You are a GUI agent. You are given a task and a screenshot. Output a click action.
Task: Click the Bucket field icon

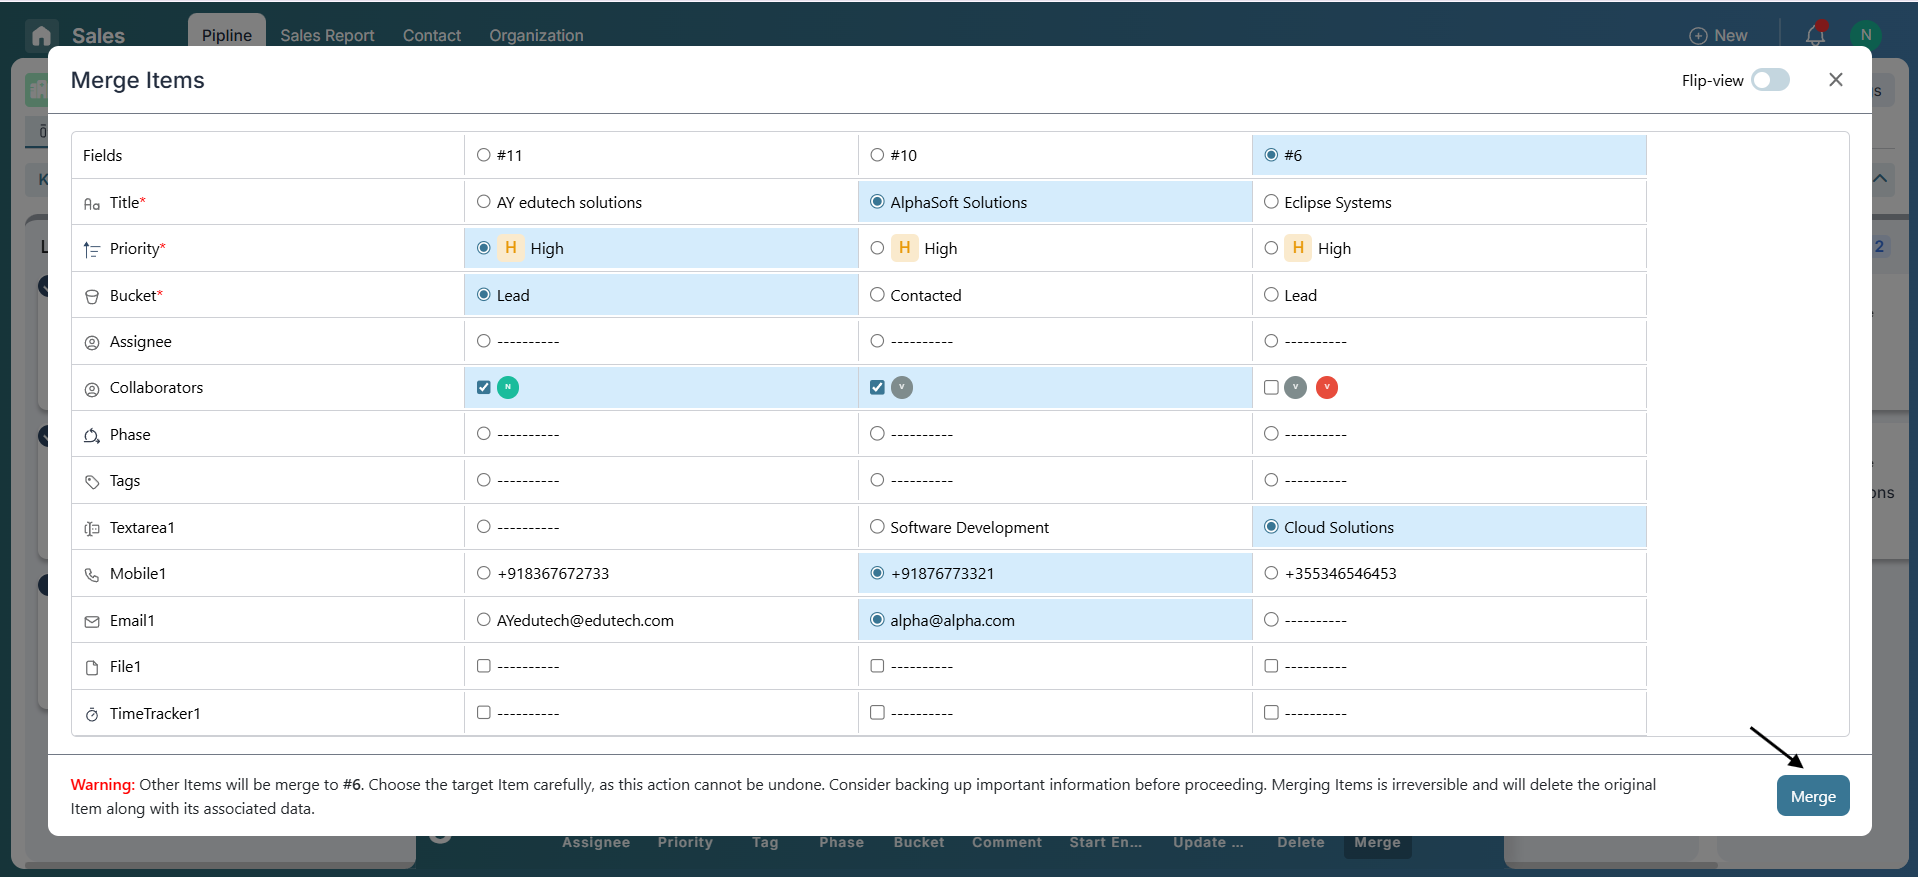92,296
